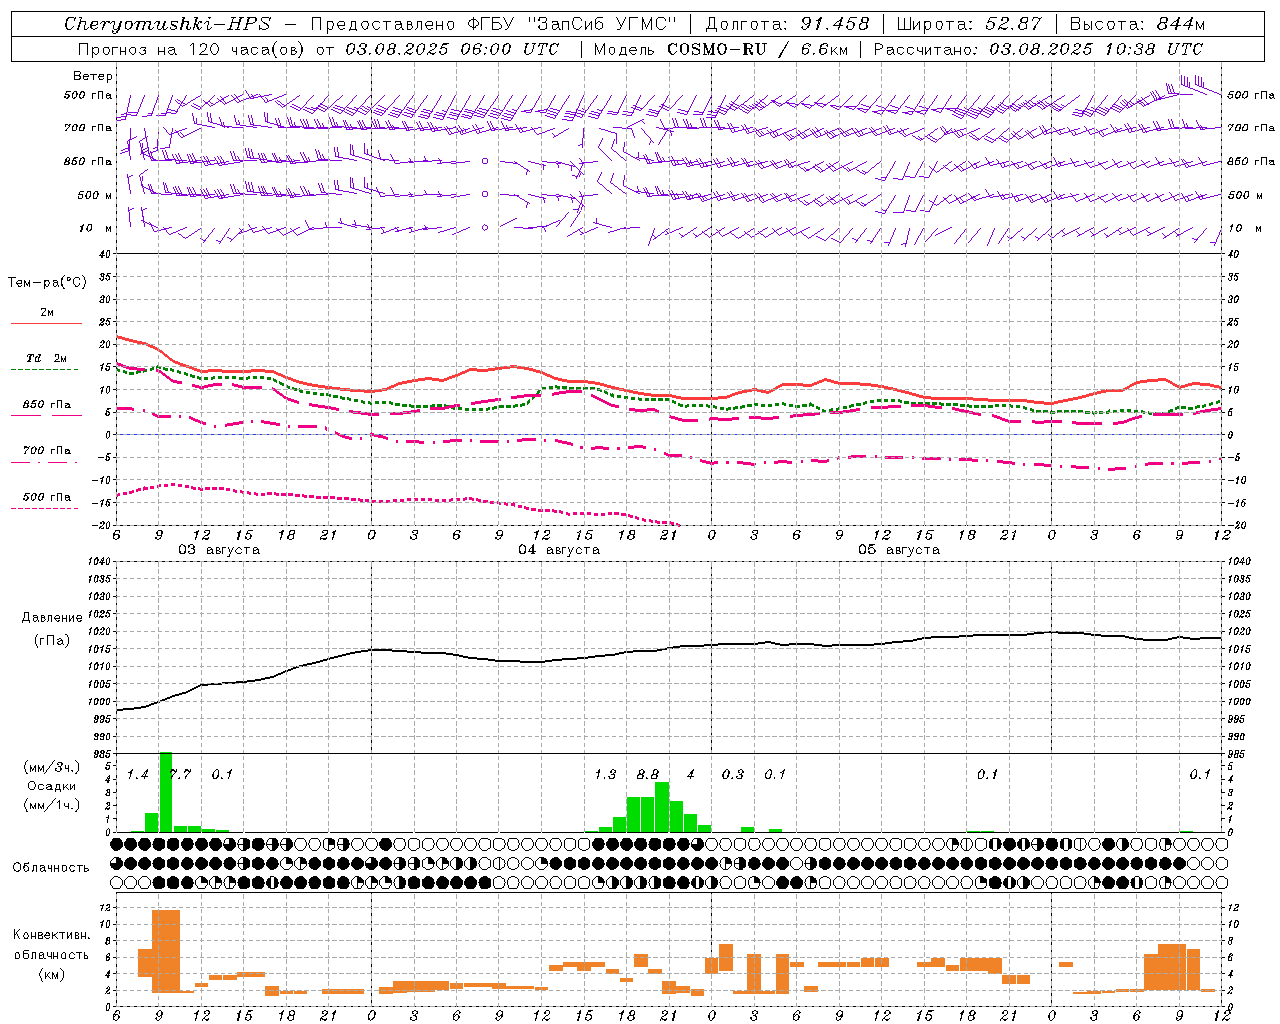Image resolution: width=1280 pixels, height=1024 pixels.
Task: Click '500 гПа' legend entry in temperature panel
Action: 46,497
